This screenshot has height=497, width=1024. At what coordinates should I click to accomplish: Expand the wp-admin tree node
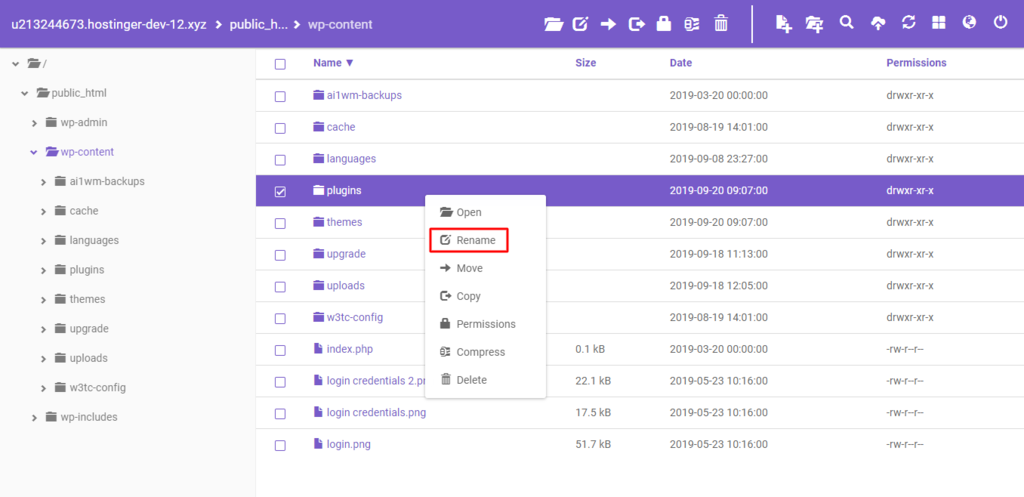pos(33,123)
